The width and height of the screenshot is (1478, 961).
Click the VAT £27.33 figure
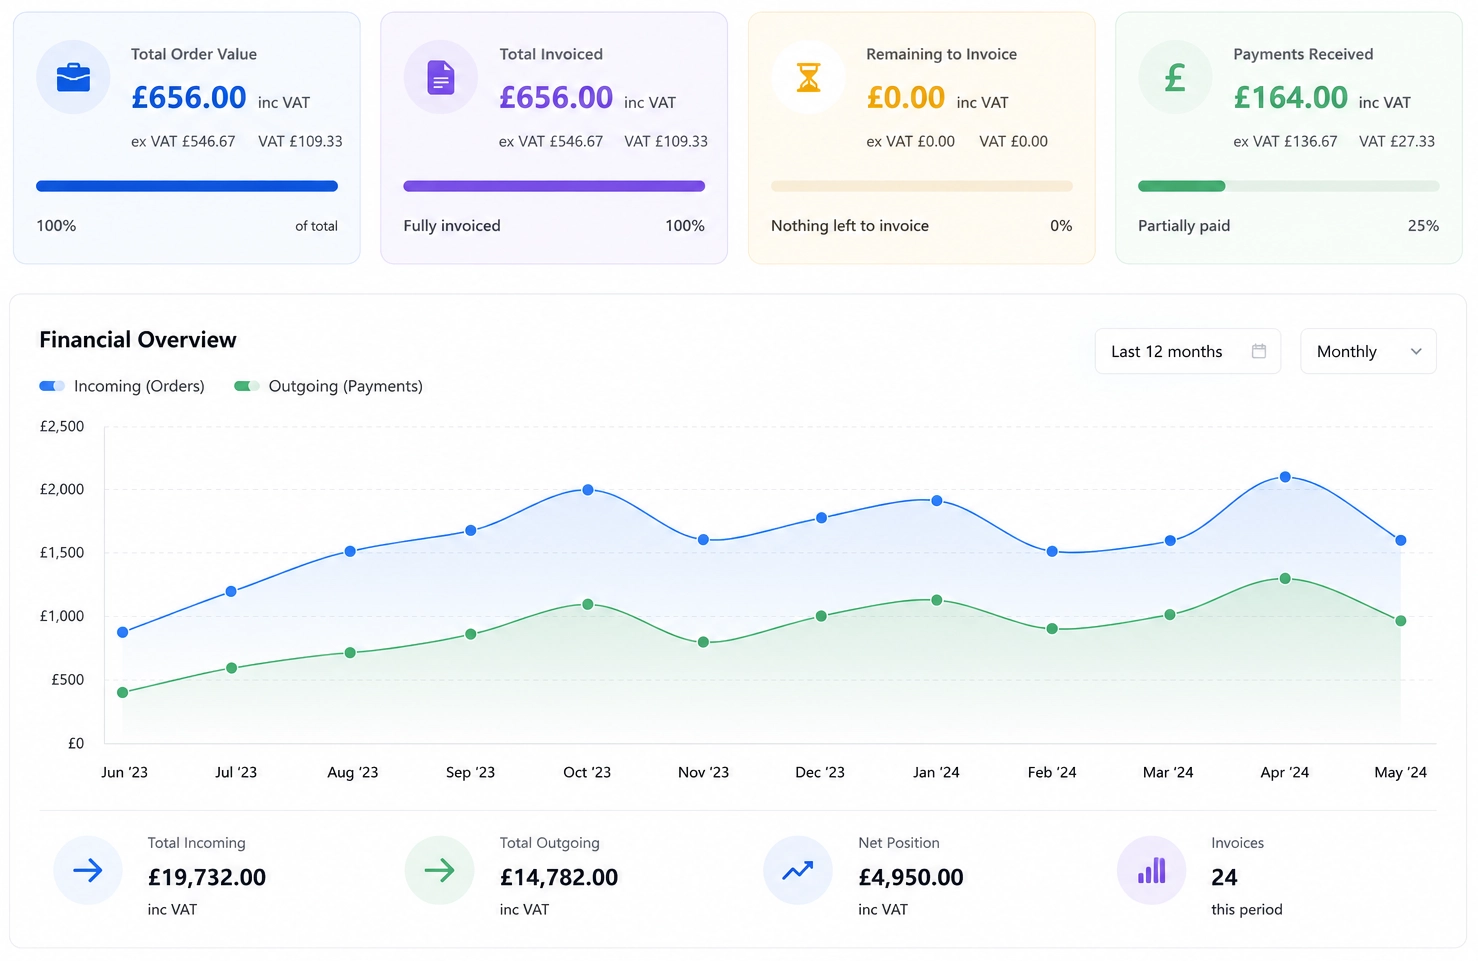pyautogui.click(x=1397, y=141)
